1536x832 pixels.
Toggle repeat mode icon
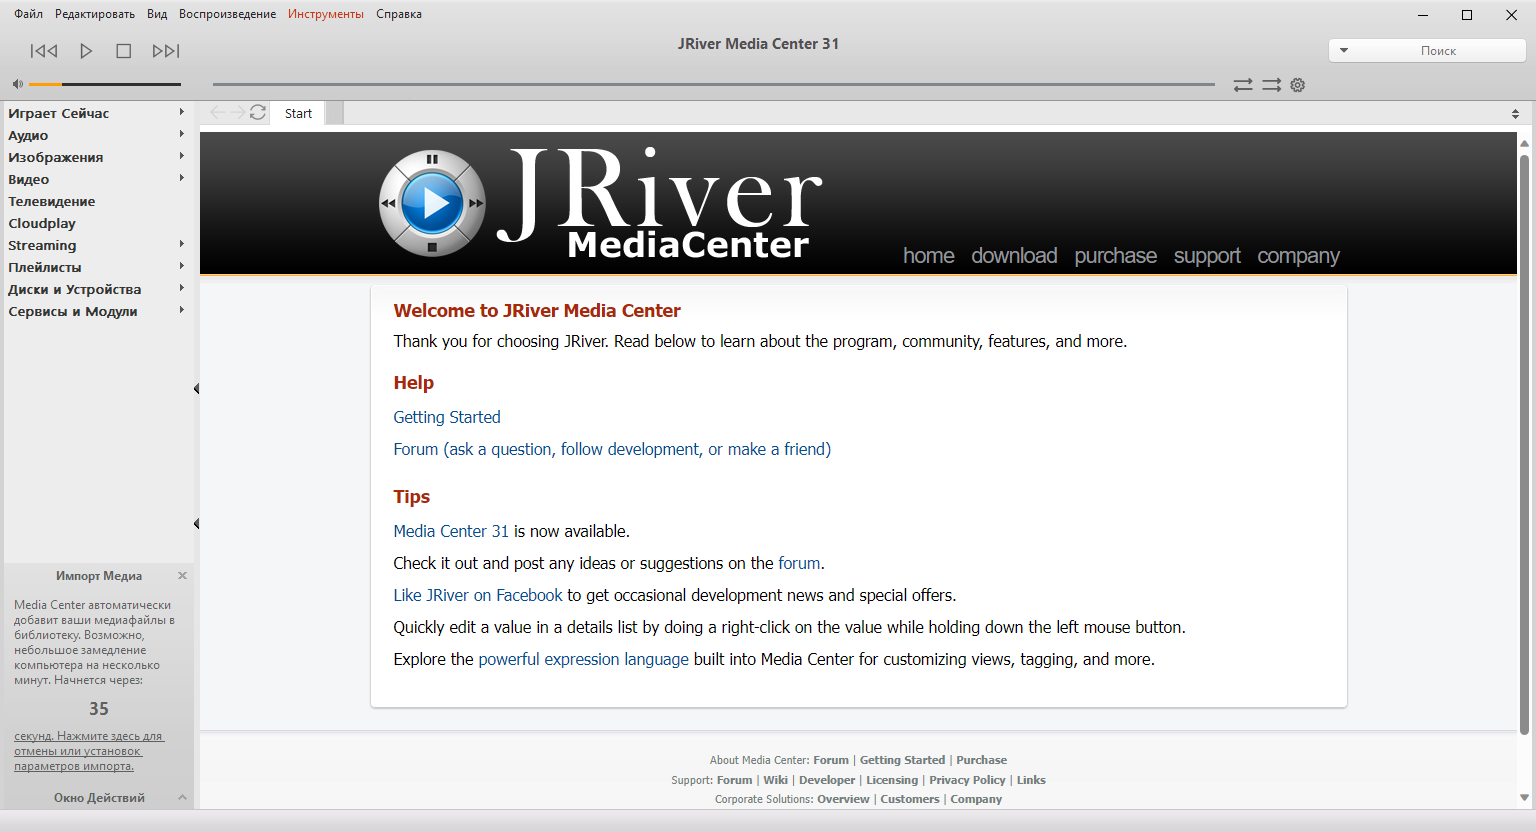click(1243, 85)
